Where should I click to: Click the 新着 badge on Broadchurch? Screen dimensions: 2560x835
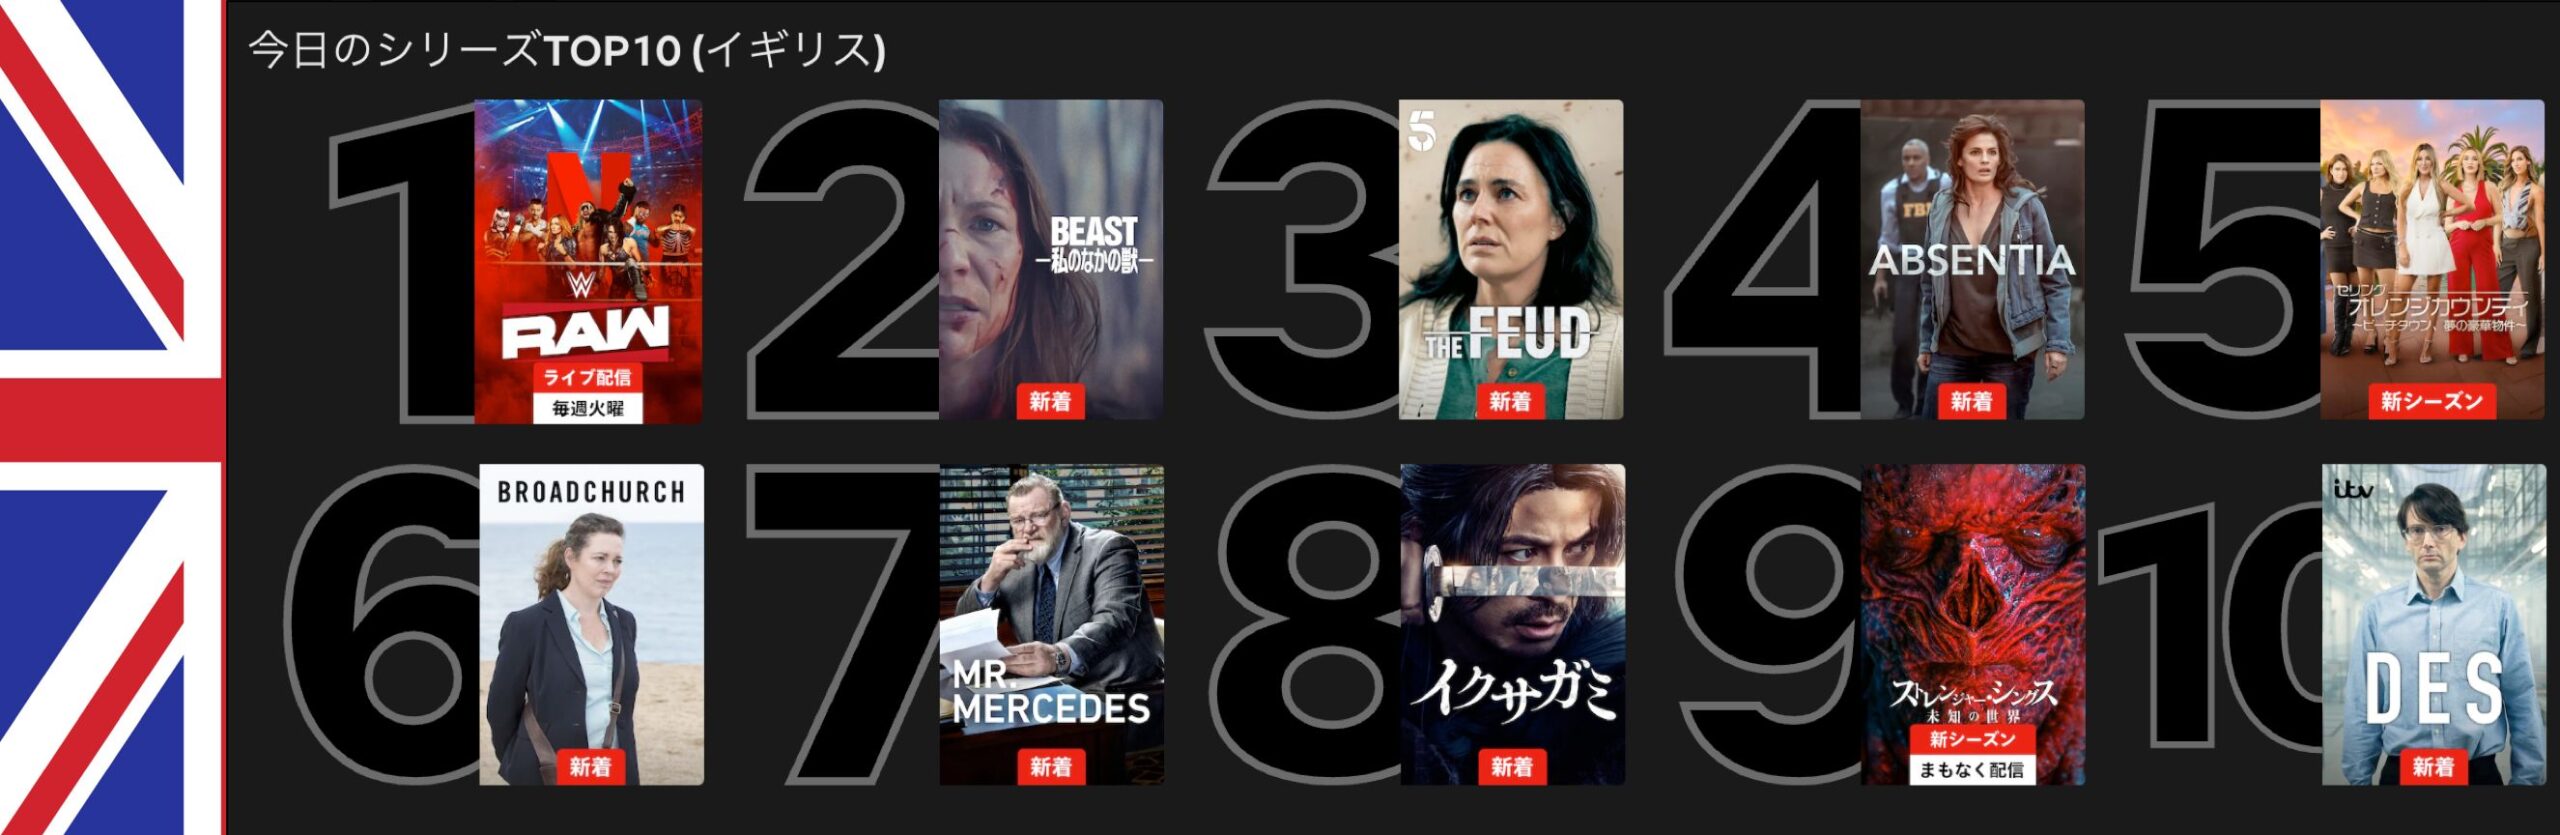click(x=590, y=767)
